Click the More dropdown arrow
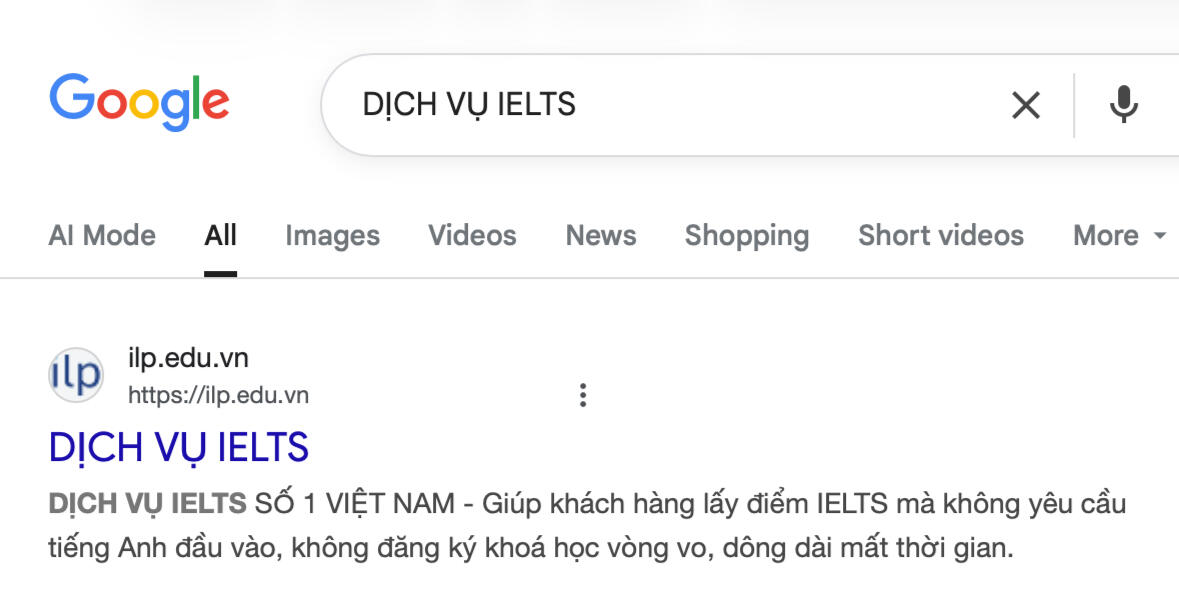1179x609 pixels. (x=1159, y=236)
